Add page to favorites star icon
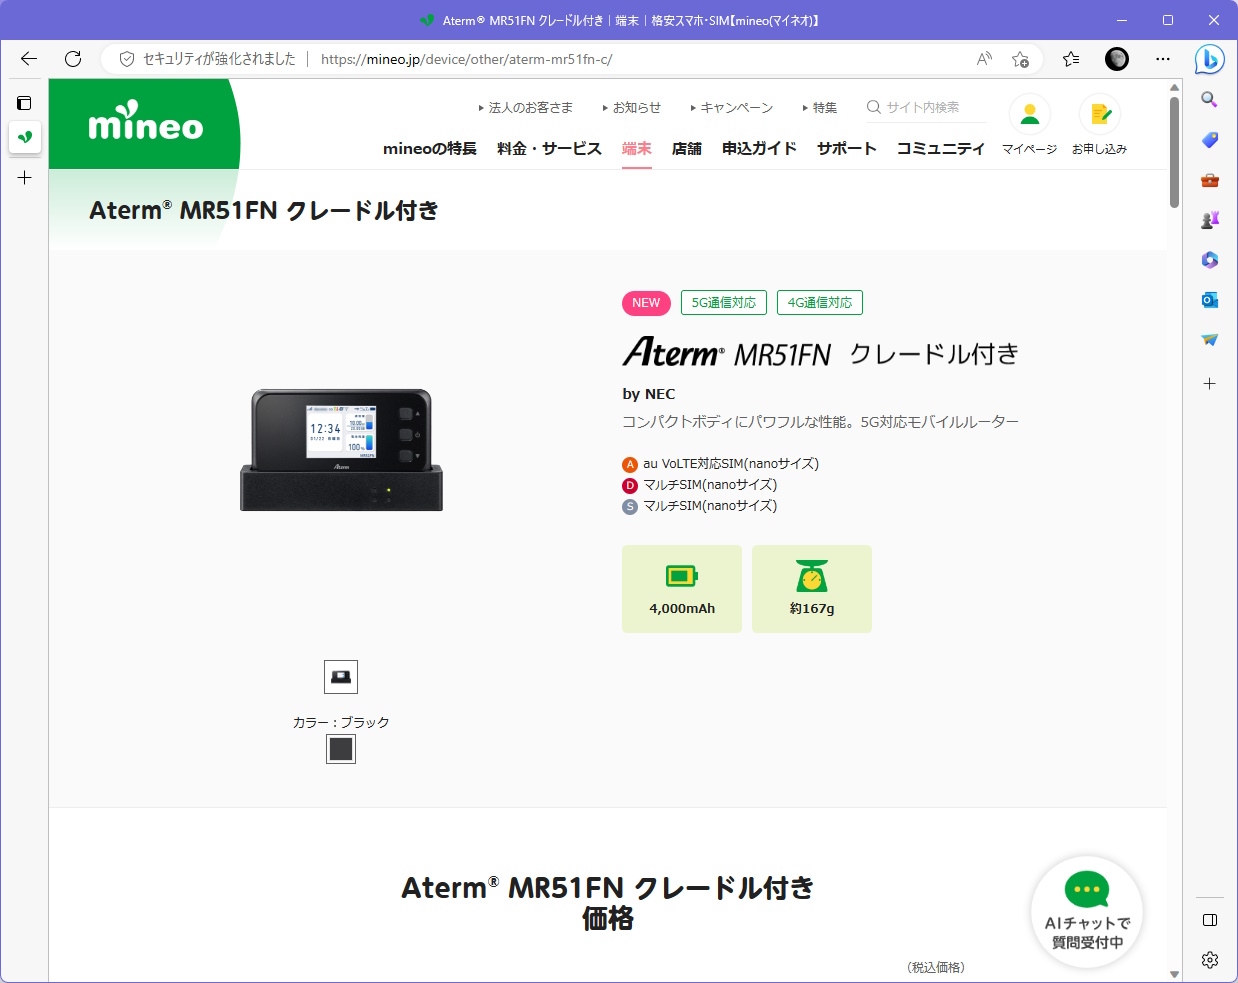 tap(1020, 59)
